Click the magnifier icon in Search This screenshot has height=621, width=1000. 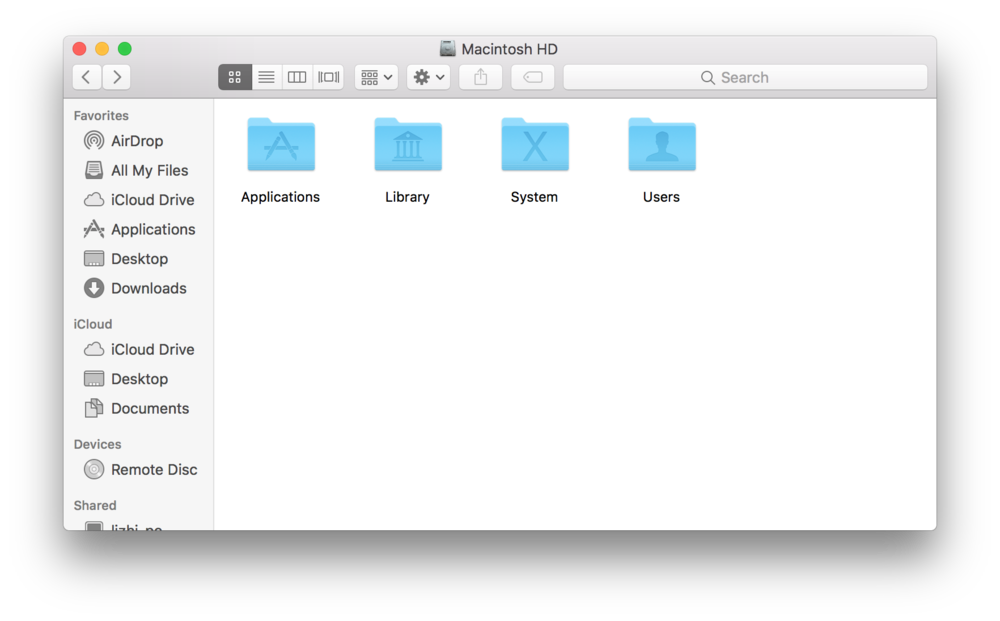coord(707,78)
